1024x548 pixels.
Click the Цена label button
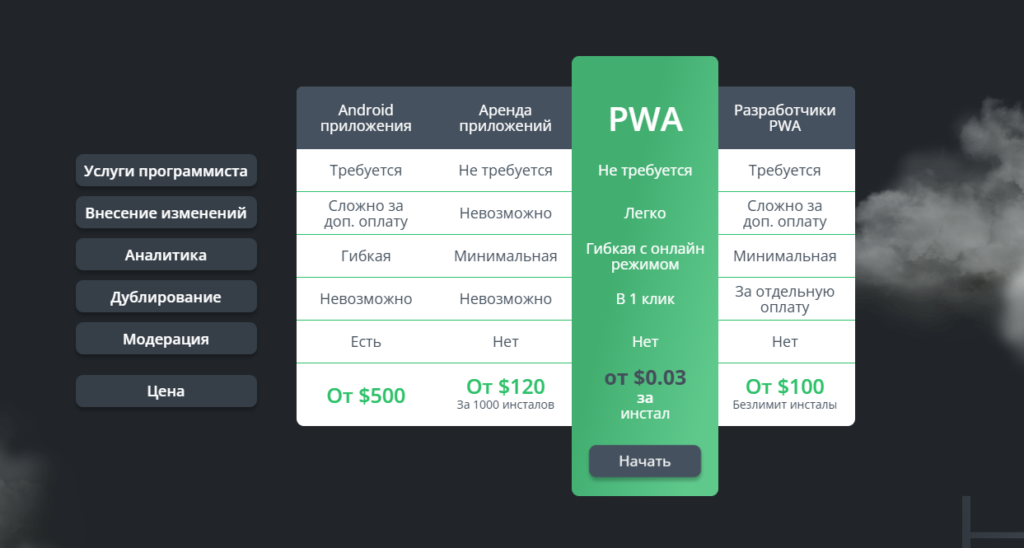coord(166,391)
